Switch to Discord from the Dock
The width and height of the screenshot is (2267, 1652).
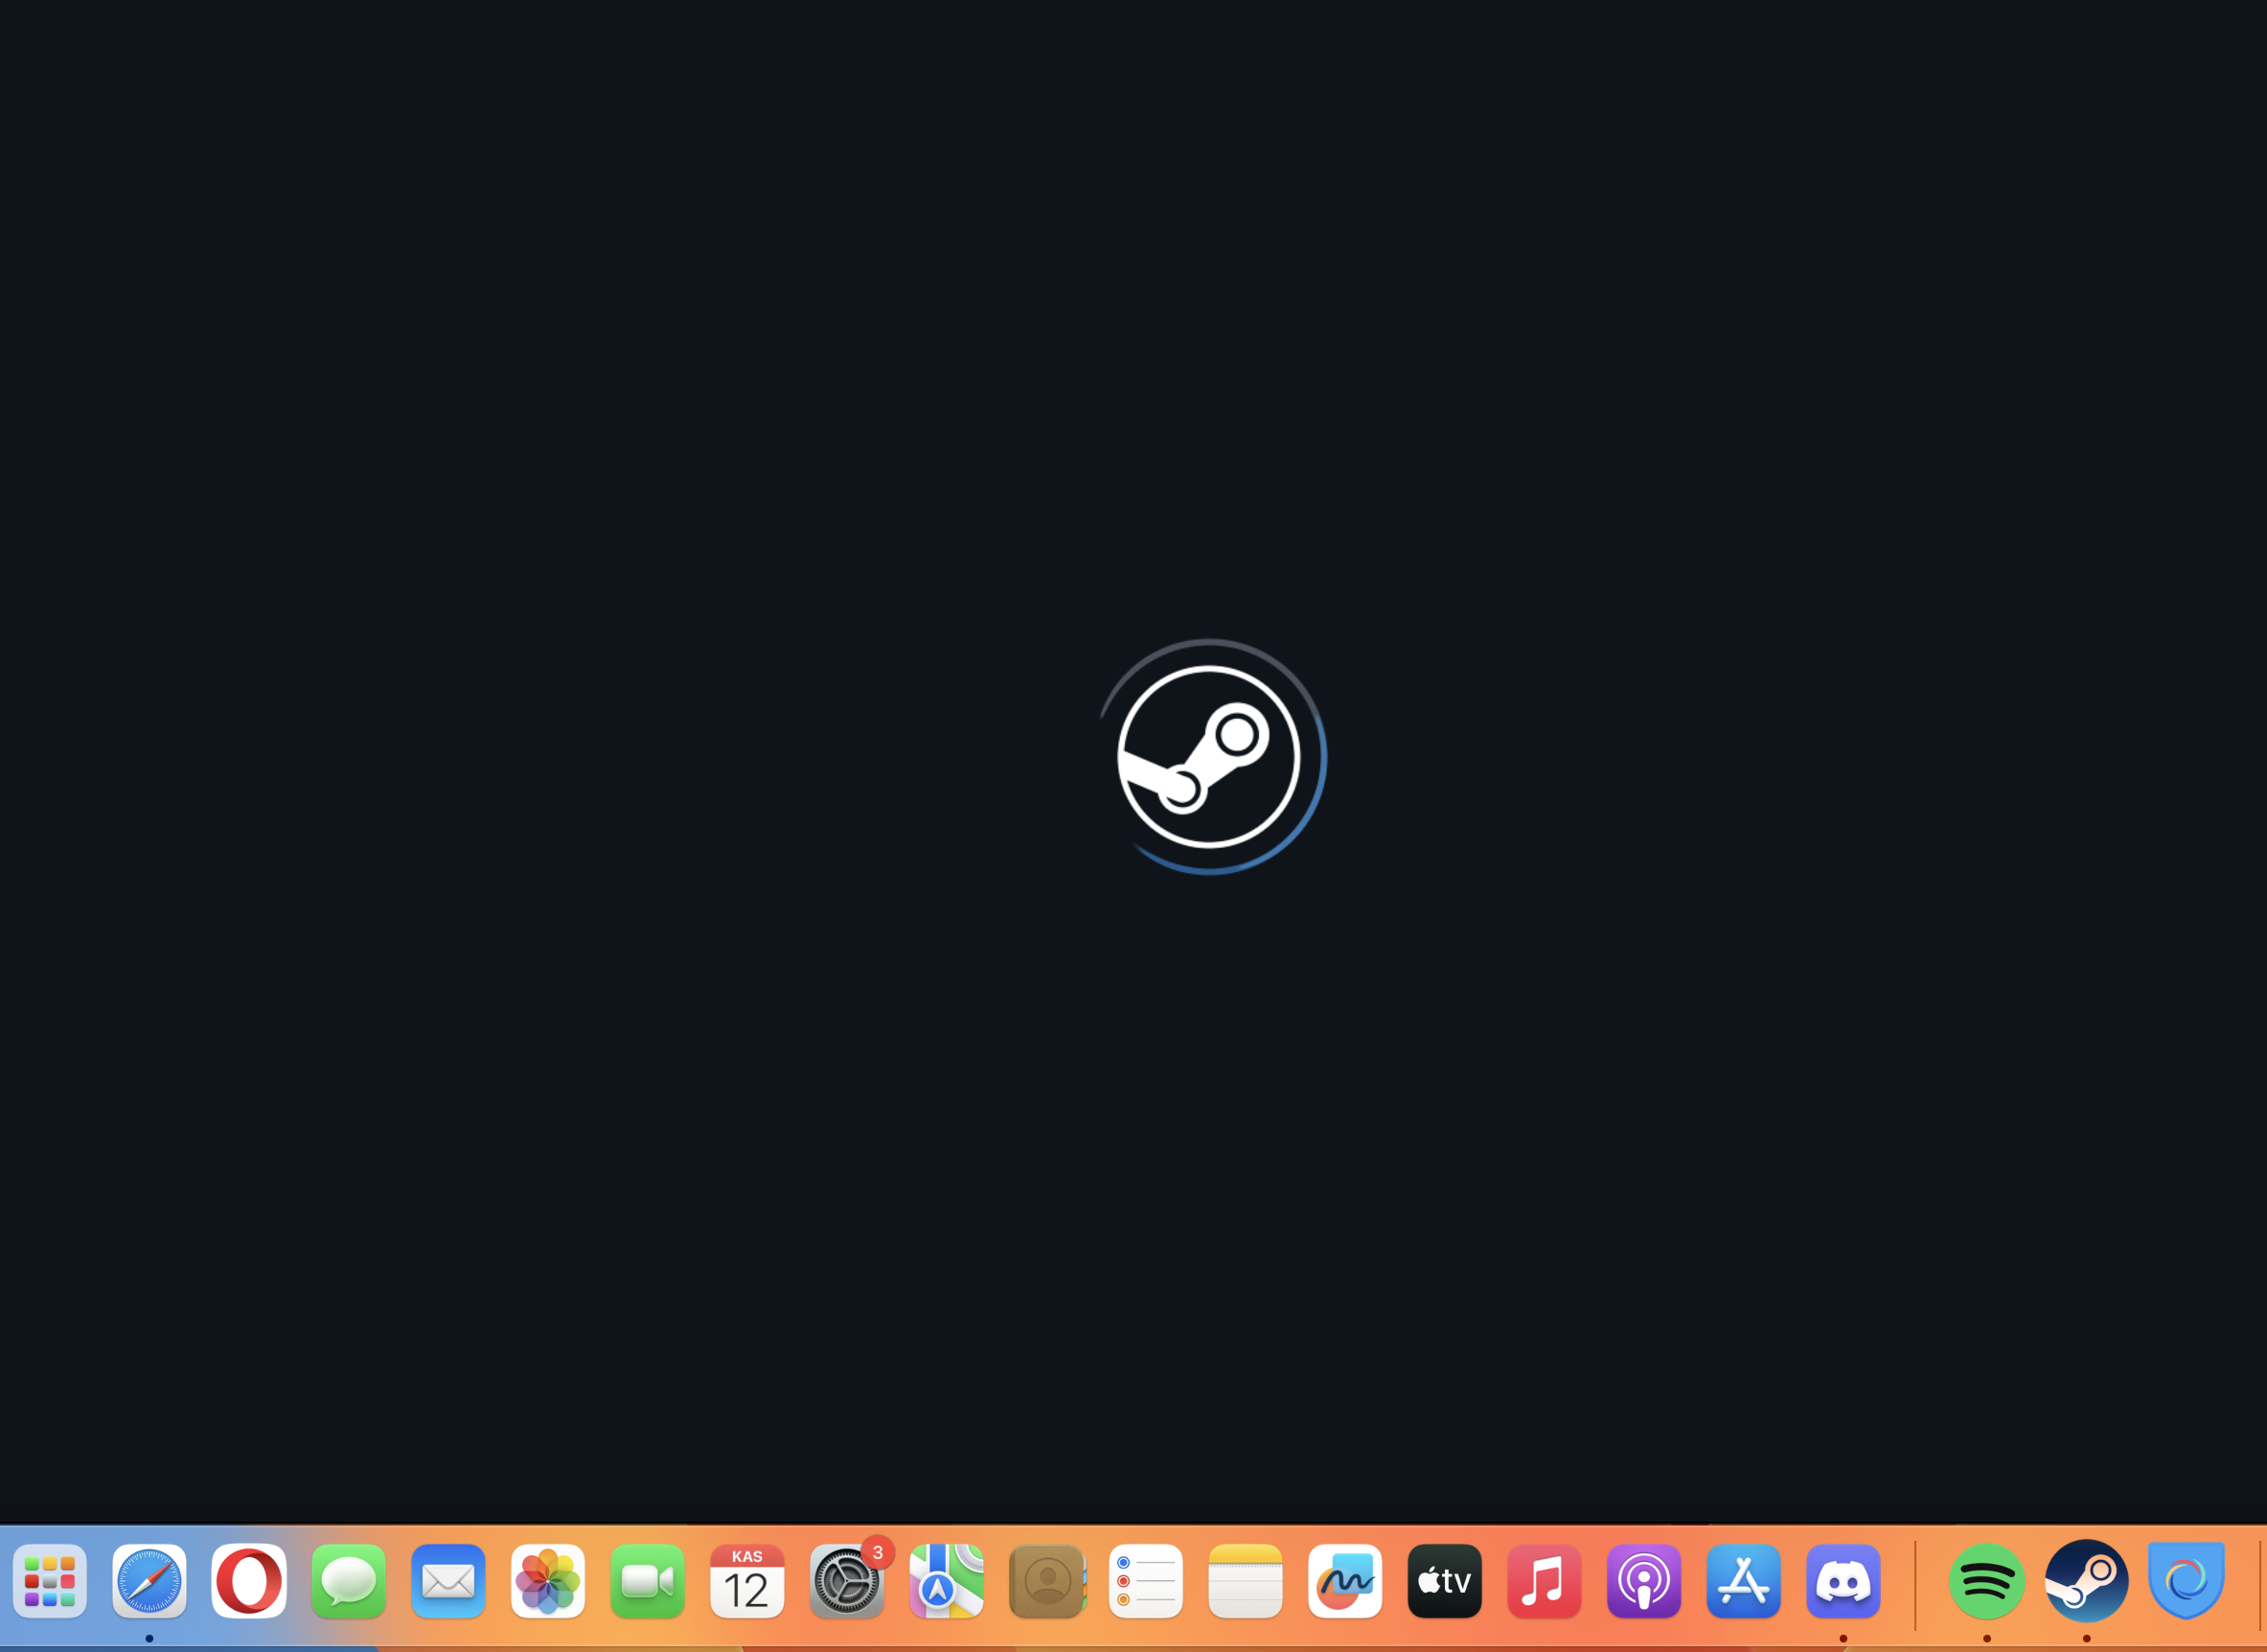tap(1843, 1581)
